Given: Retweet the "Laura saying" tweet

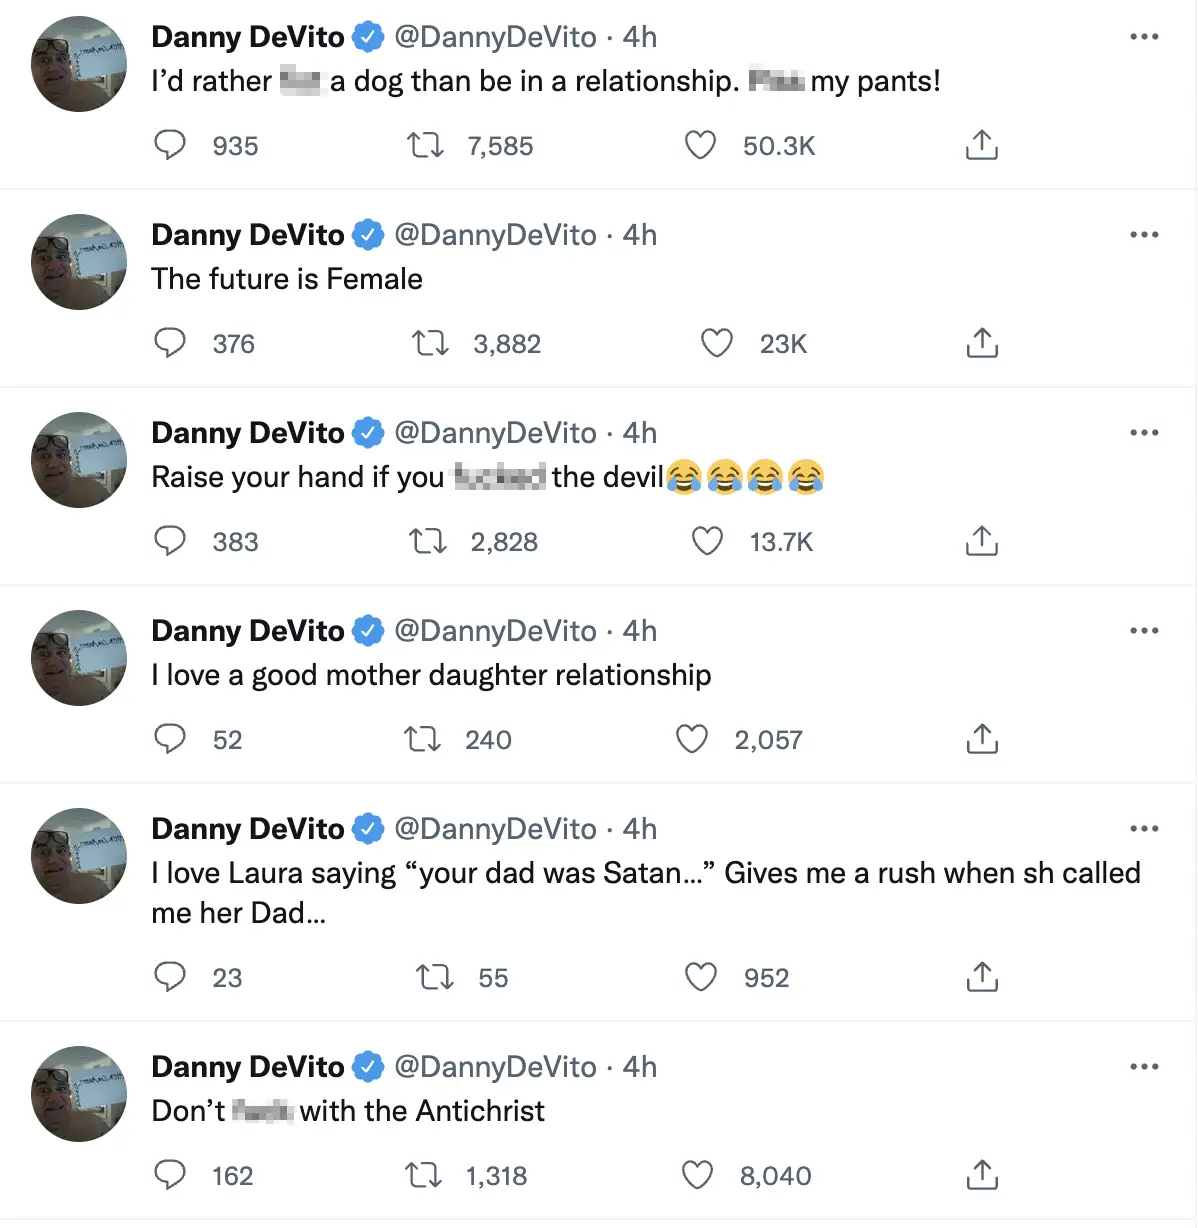Looking at the screenshot, I should pyautogui.click(x=434, y=977).
